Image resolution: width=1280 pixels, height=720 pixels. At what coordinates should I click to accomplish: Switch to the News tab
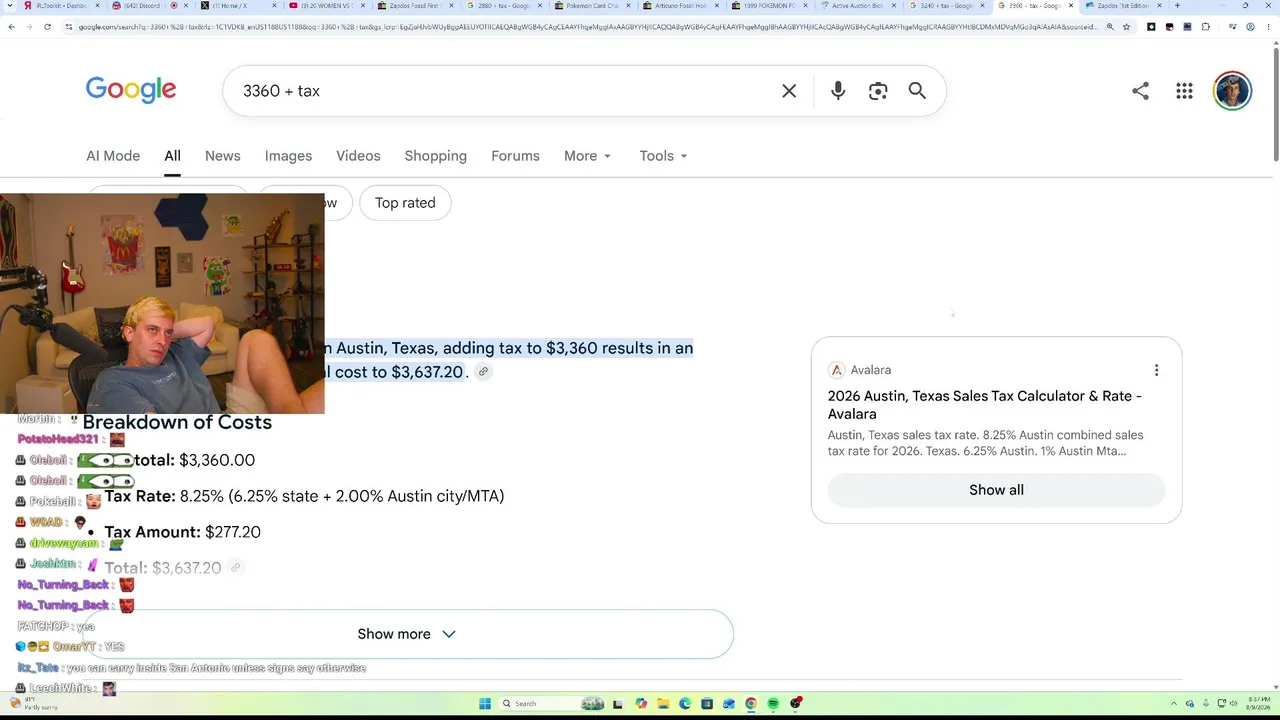(x=223, y=156)
